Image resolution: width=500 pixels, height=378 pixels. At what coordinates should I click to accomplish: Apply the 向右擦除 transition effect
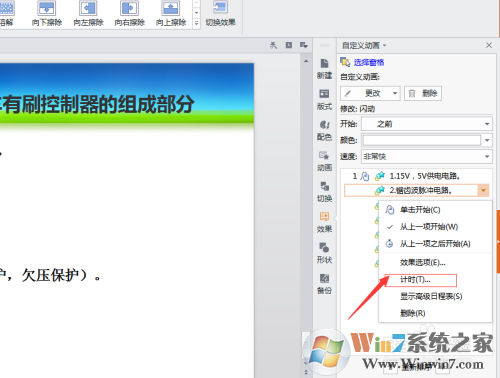pyautogui.click(x=130, y=14)
